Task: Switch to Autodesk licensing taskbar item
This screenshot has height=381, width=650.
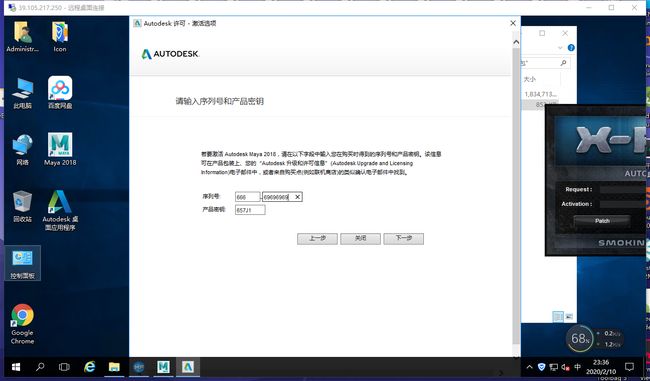Action: point(188,367)
